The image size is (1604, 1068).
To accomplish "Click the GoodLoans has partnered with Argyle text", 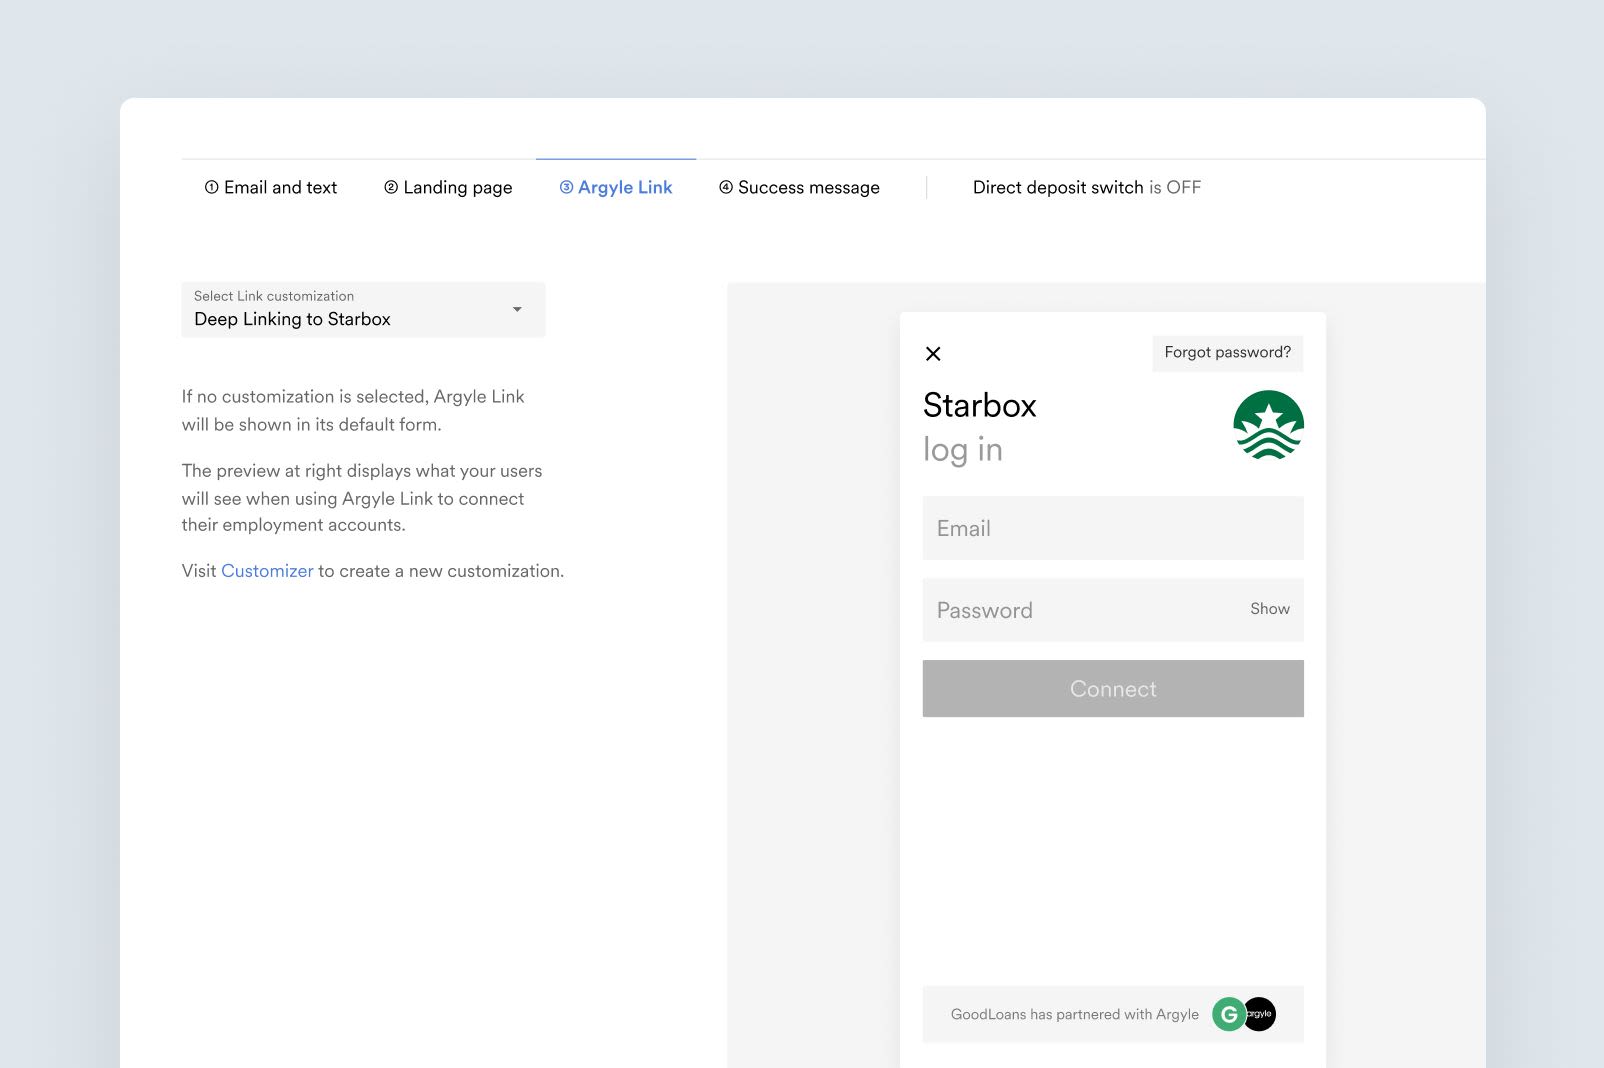I will coord(1075,1014).
